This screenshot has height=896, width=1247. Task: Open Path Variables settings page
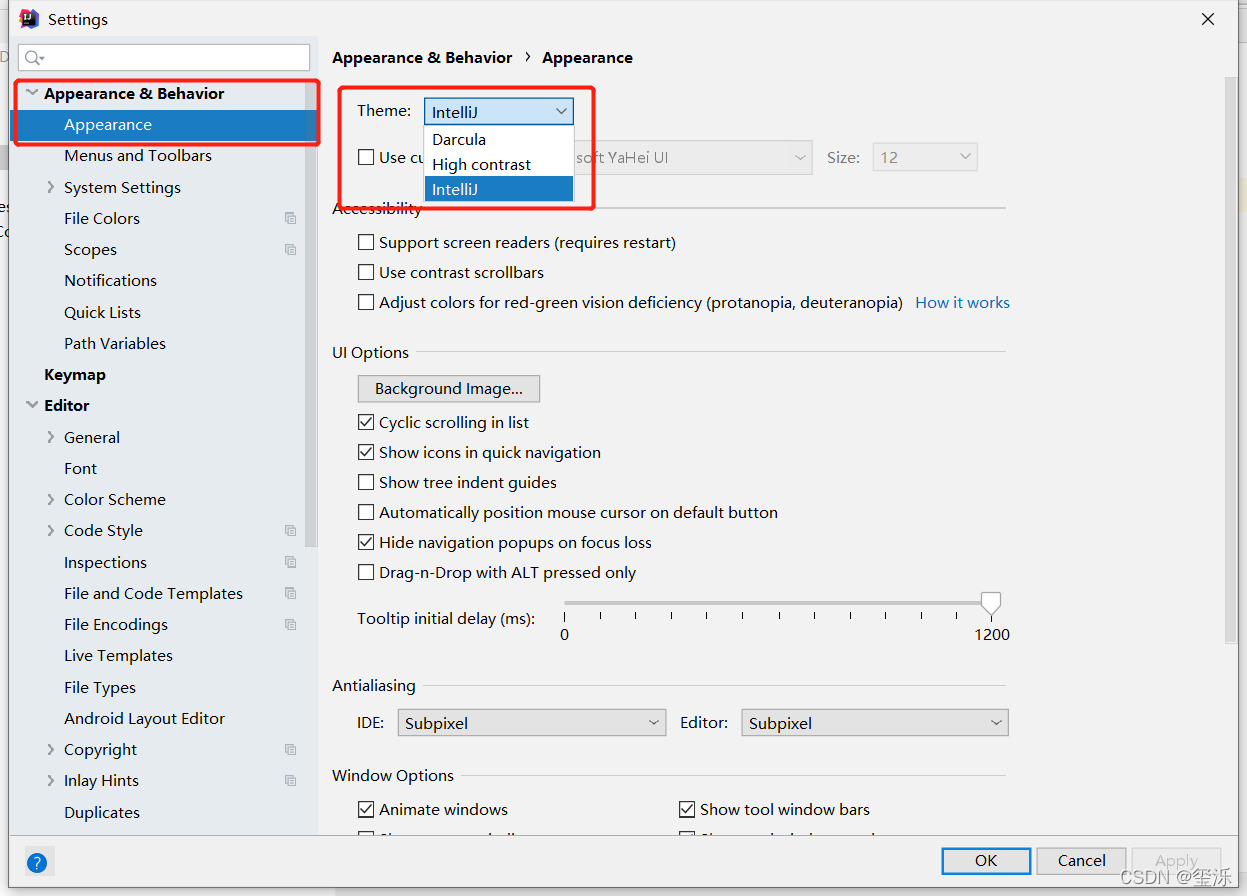coord(115,343)
